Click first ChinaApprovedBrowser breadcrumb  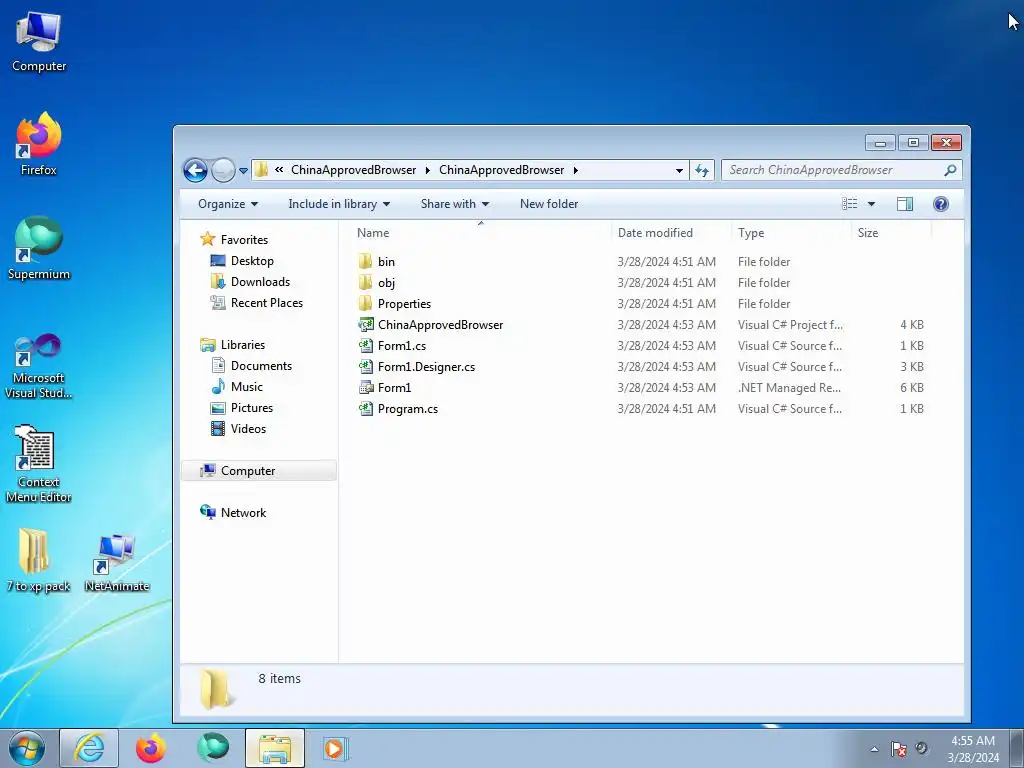353,170
